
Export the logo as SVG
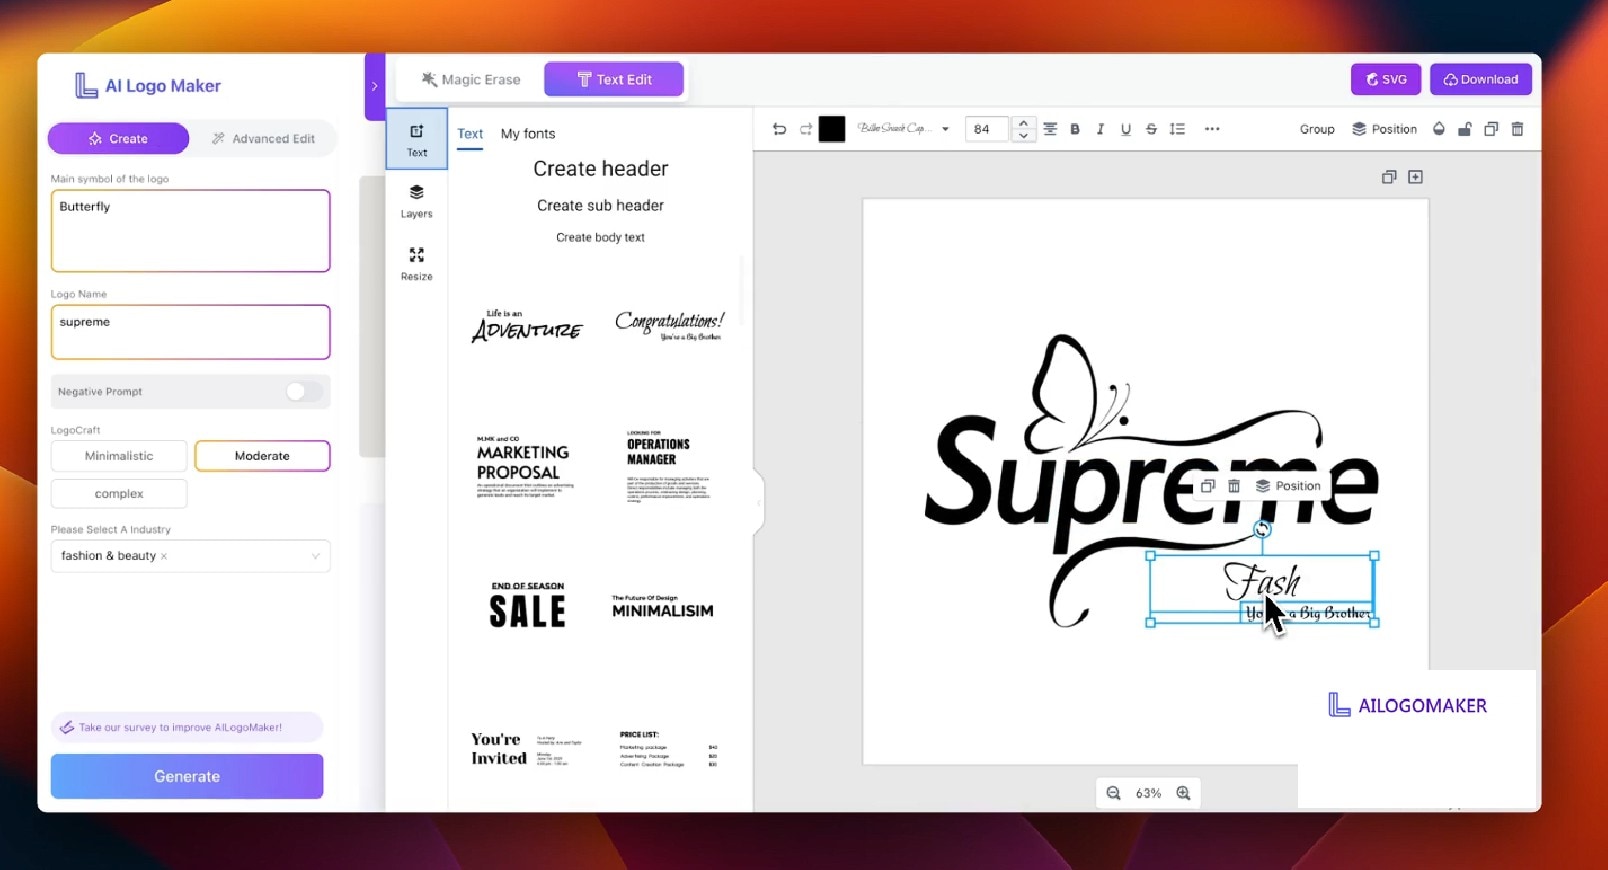(1386, 80)
